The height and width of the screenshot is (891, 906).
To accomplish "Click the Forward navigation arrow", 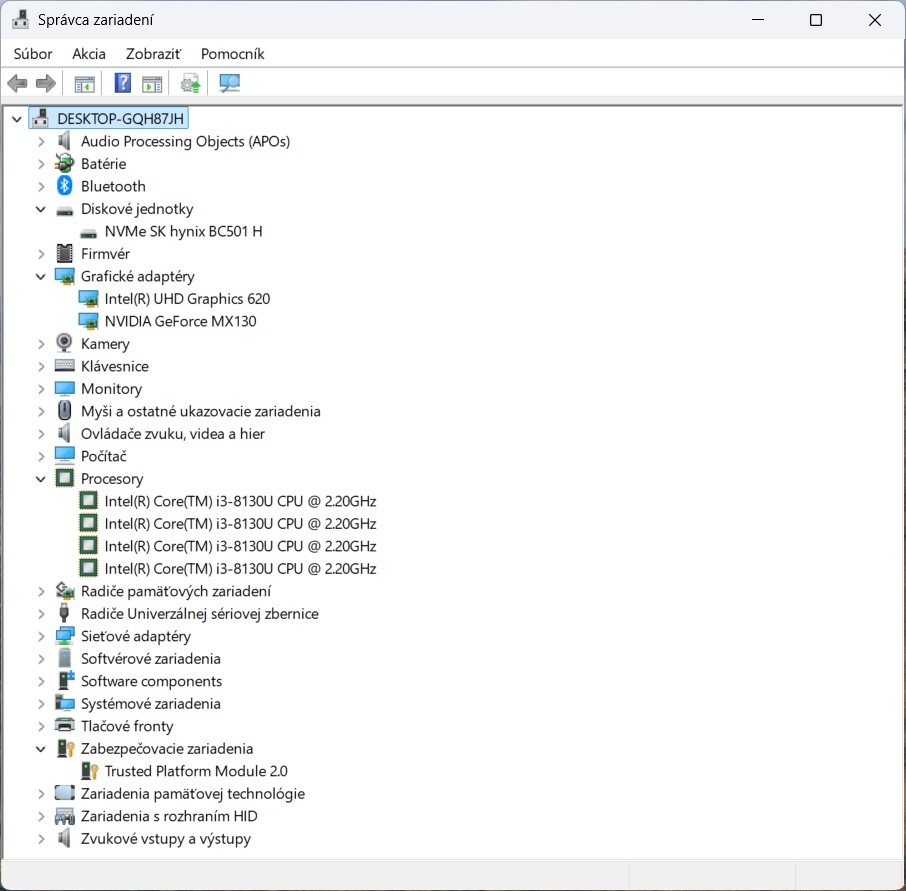I will coord(46,83).
